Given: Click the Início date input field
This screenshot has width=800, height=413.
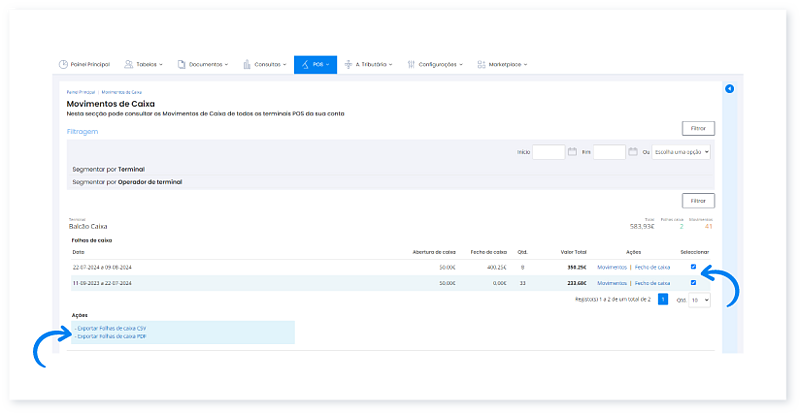Looking at the screenshot, I should point(548,152).
